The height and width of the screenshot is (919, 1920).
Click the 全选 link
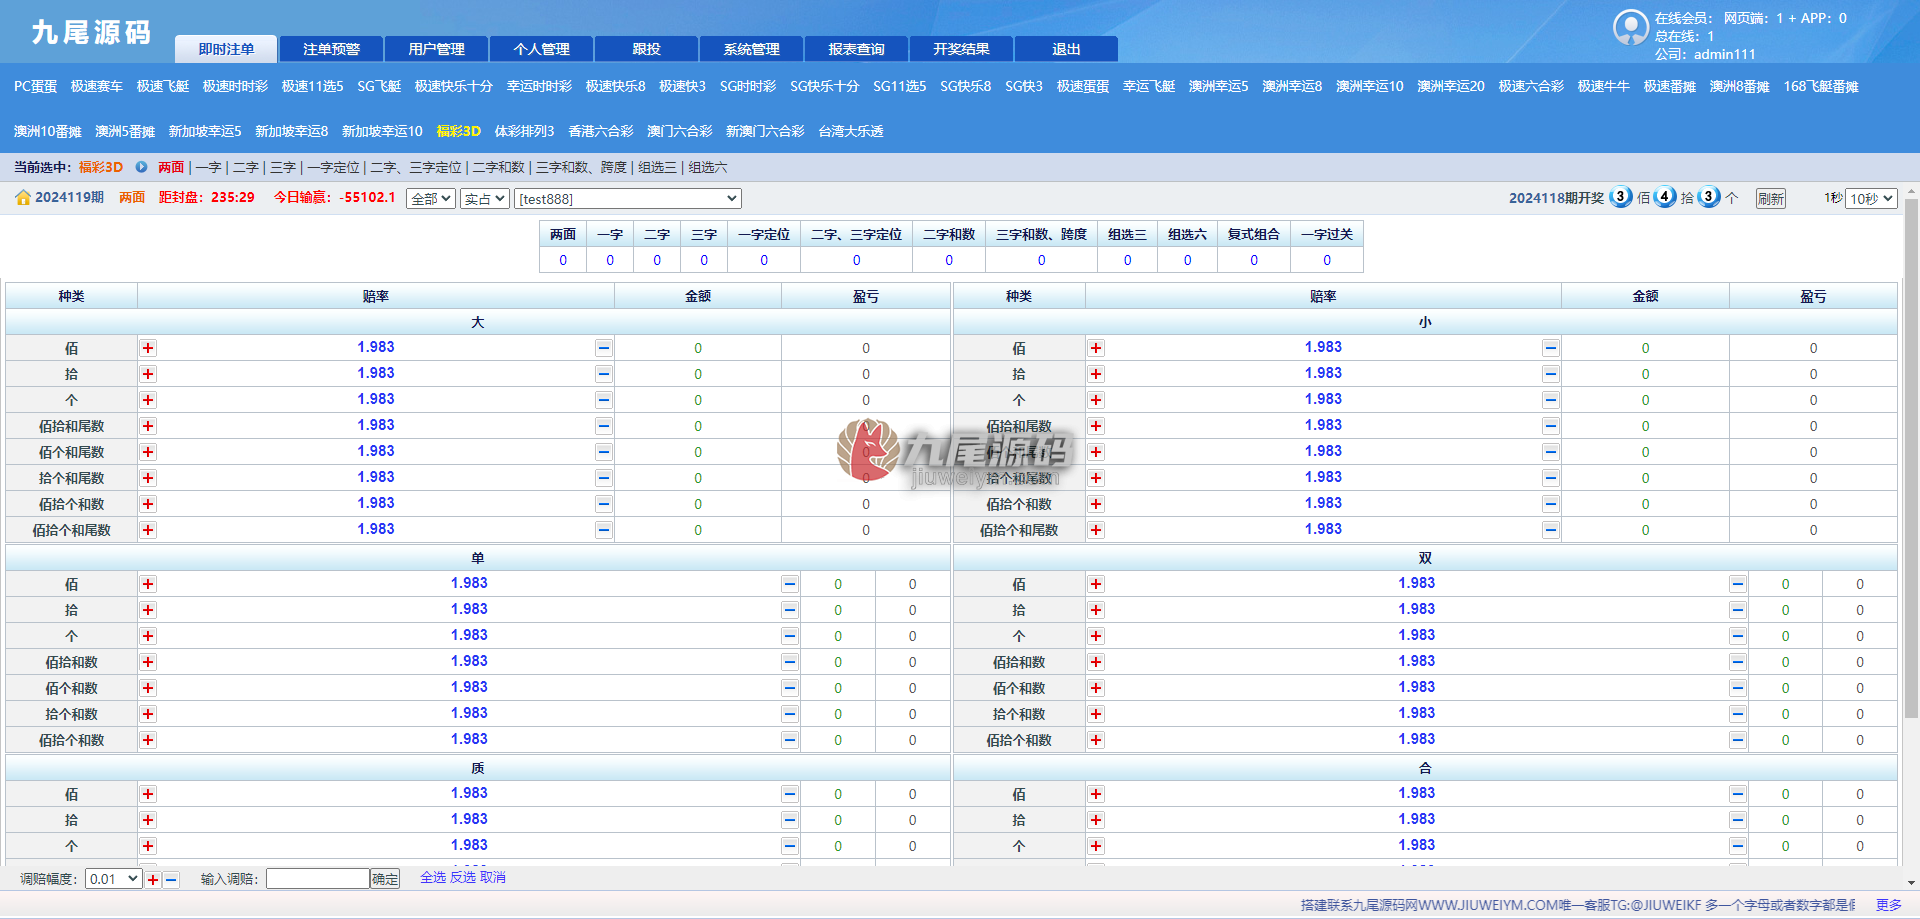pyautogui.click(x=432, y=877)
